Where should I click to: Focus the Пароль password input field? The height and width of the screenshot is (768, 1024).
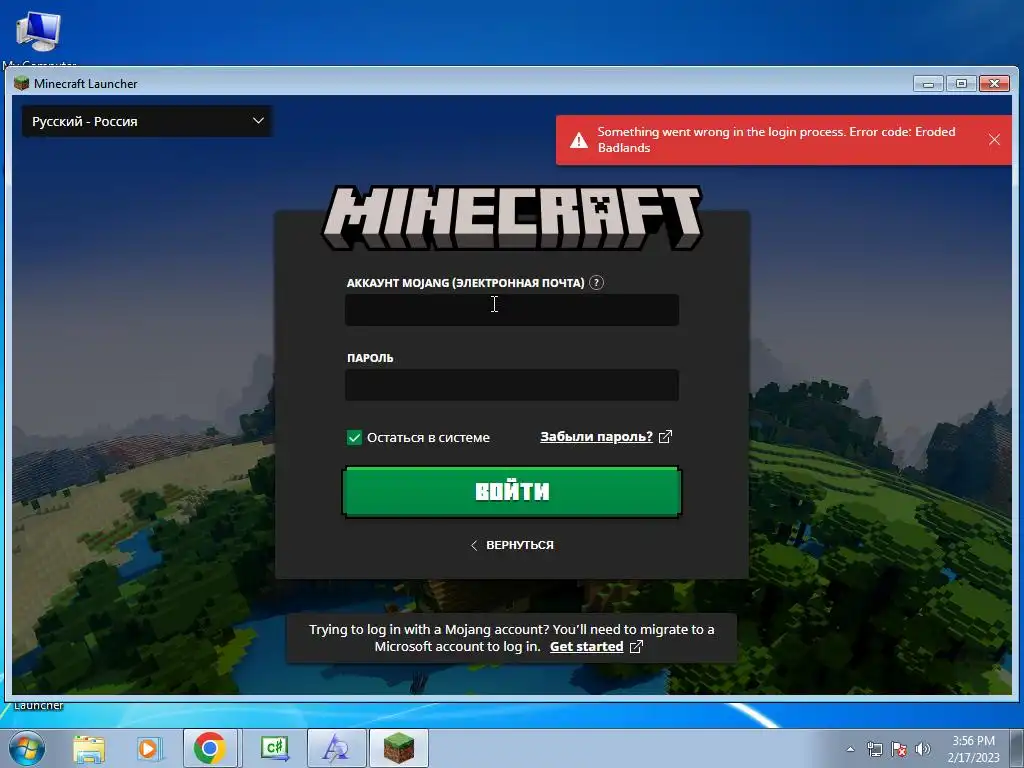[512, 385]
